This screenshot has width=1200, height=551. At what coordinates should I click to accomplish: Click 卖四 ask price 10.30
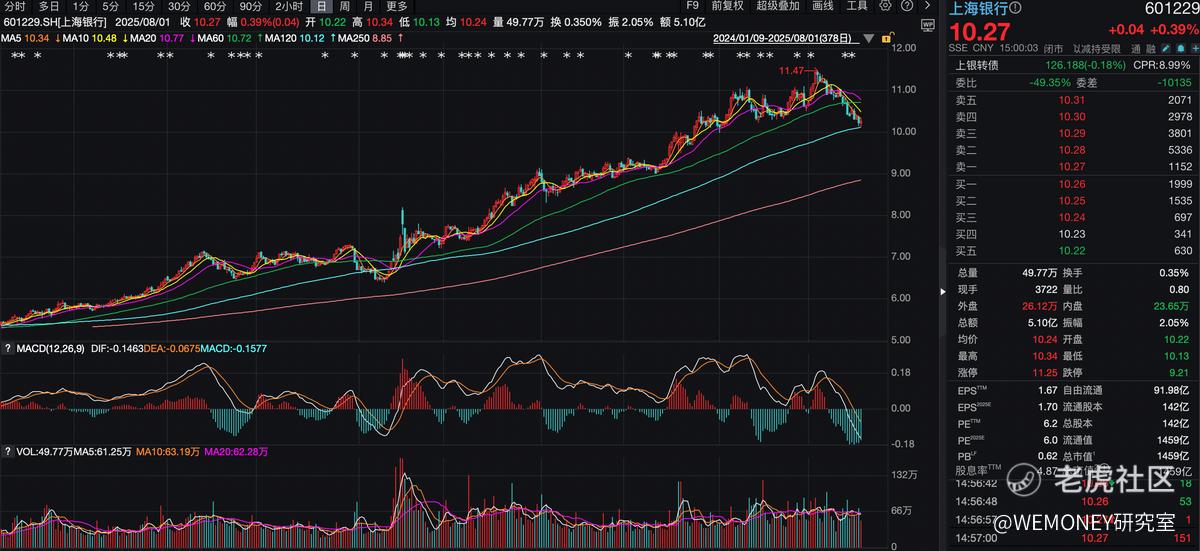(1072, 116)
